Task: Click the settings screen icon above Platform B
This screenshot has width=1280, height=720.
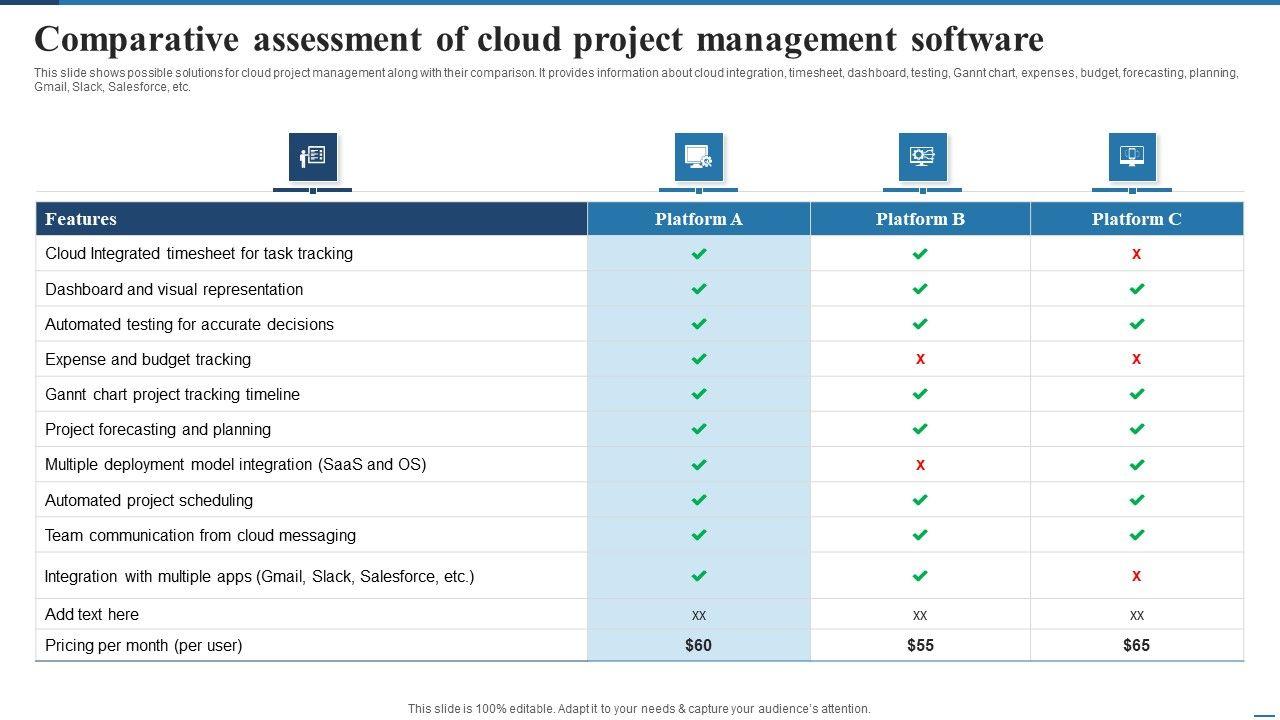Action: [922, 156]
